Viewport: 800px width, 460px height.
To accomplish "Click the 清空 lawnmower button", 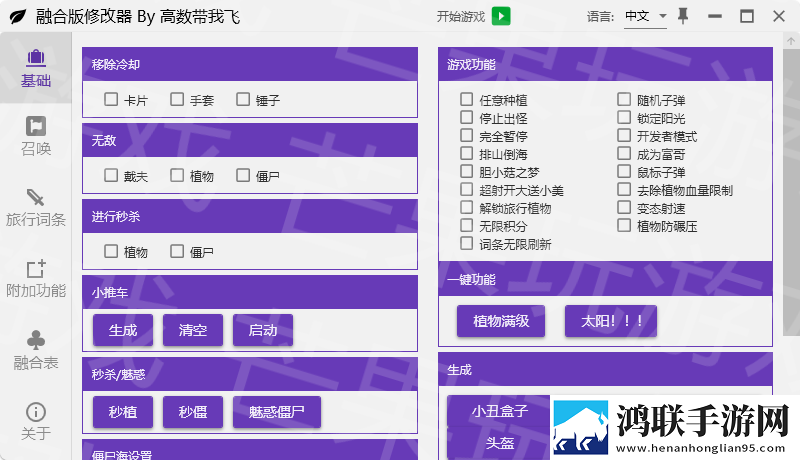I will pyautogui.click(x=193, y=330).
